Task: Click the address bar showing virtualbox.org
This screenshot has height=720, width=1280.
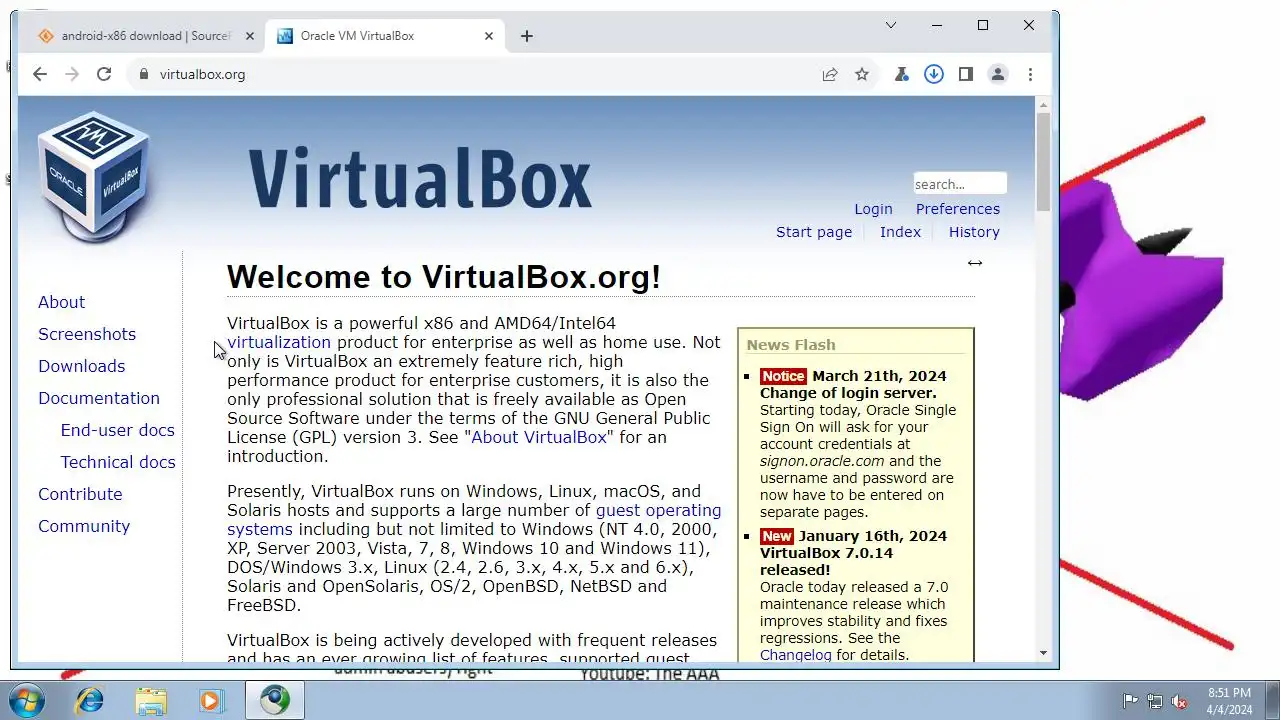Action: (480, 74)
